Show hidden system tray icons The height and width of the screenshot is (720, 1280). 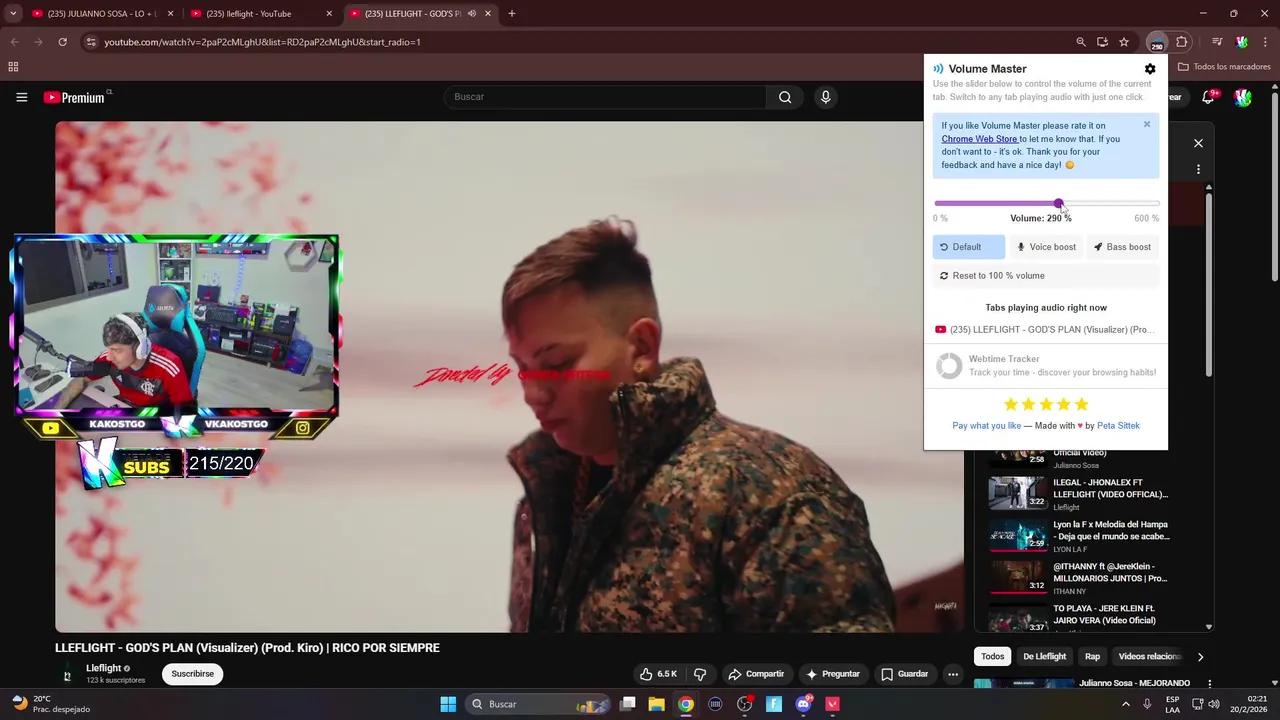[1126, 704]
